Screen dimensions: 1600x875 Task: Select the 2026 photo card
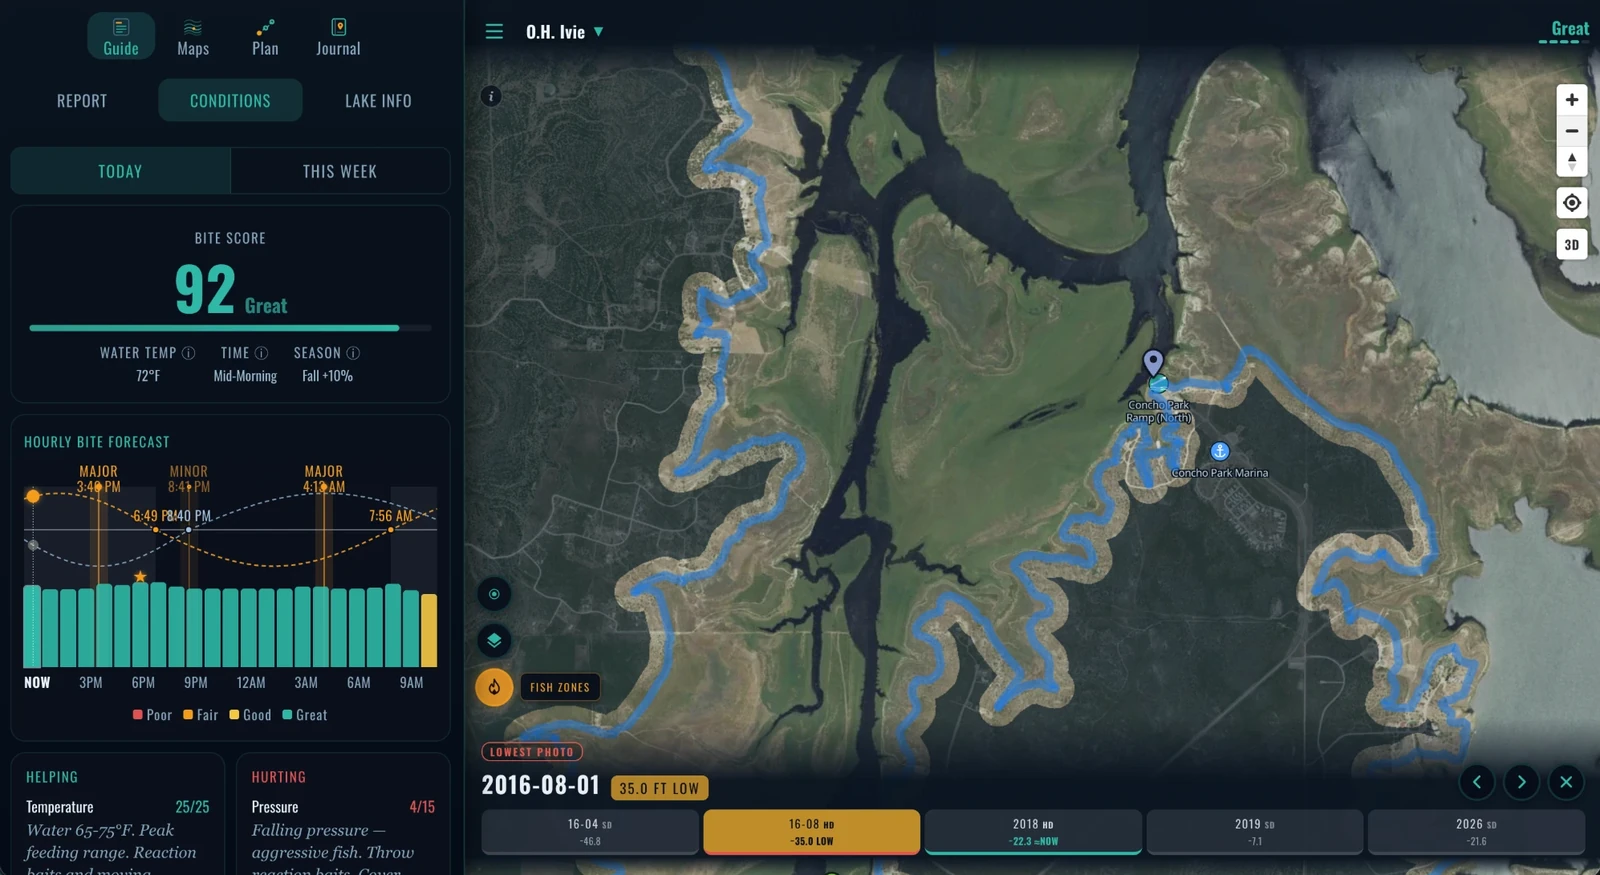coord(1476,832)
